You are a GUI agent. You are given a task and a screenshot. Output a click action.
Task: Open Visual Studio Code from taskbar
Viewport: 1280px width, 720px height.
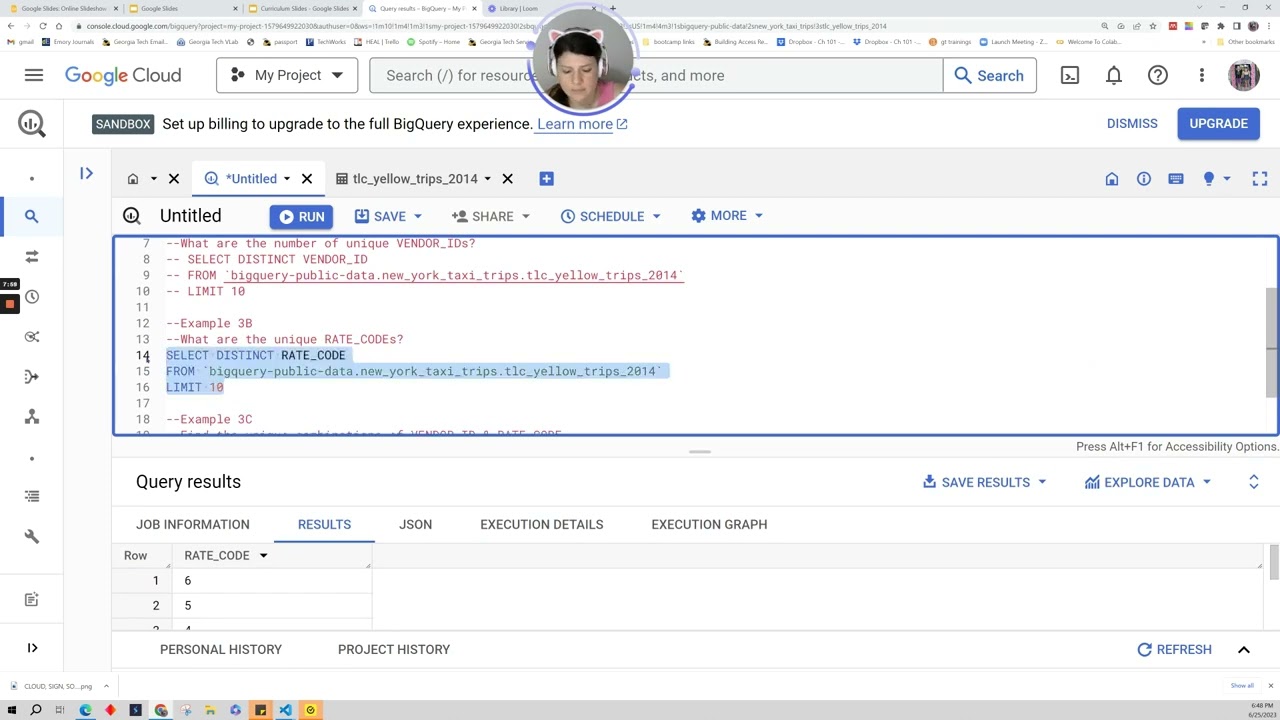click(285, 710)
